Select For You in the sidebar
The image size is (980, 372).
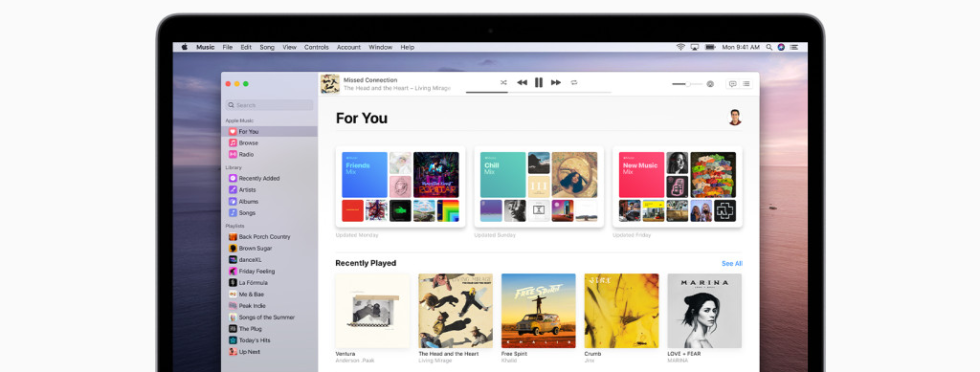[270, 131]
